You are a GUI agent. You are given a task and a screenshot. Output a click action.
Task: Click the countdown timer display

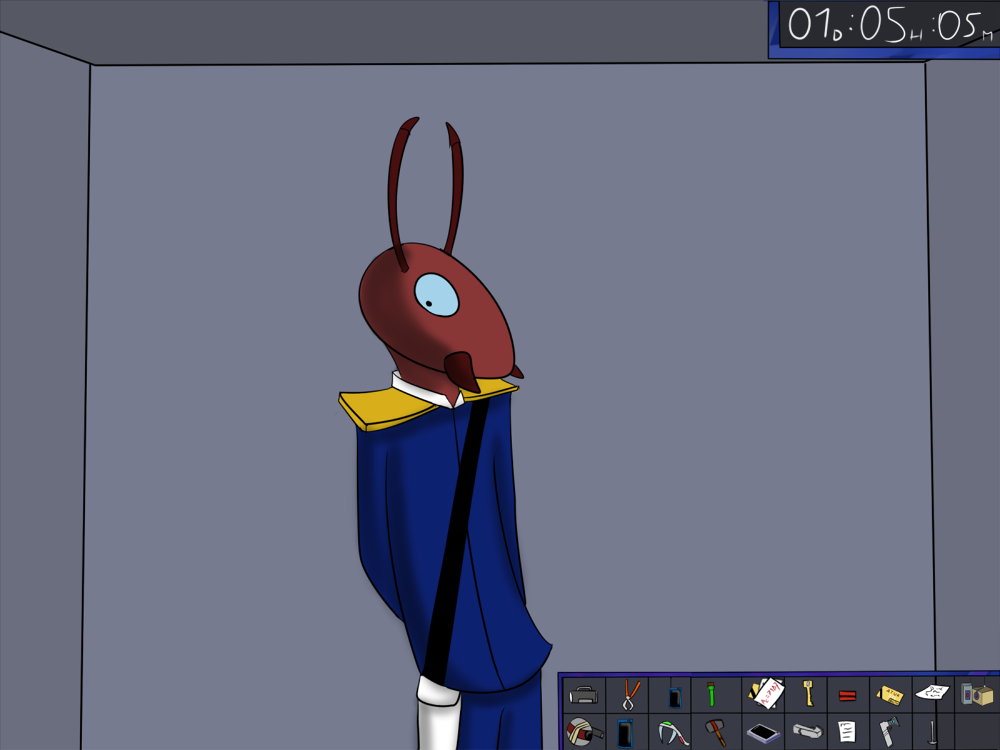(x=884, y=26)
